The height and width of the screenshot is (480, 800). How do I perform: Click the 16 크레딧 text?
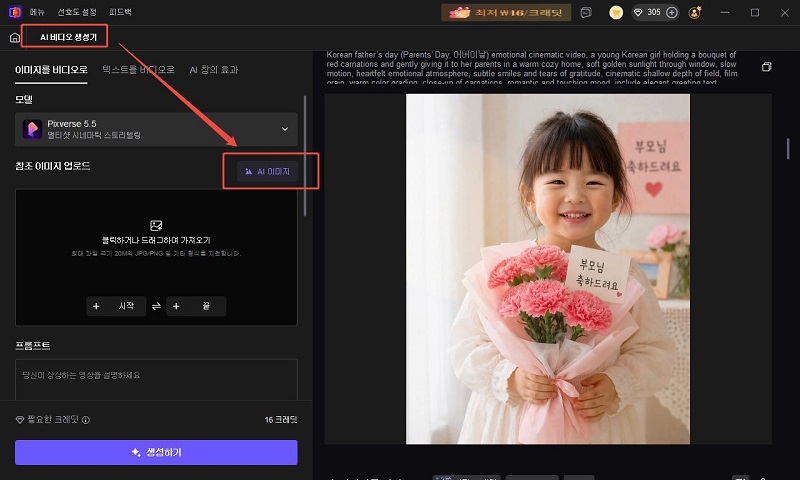(281, 420)
